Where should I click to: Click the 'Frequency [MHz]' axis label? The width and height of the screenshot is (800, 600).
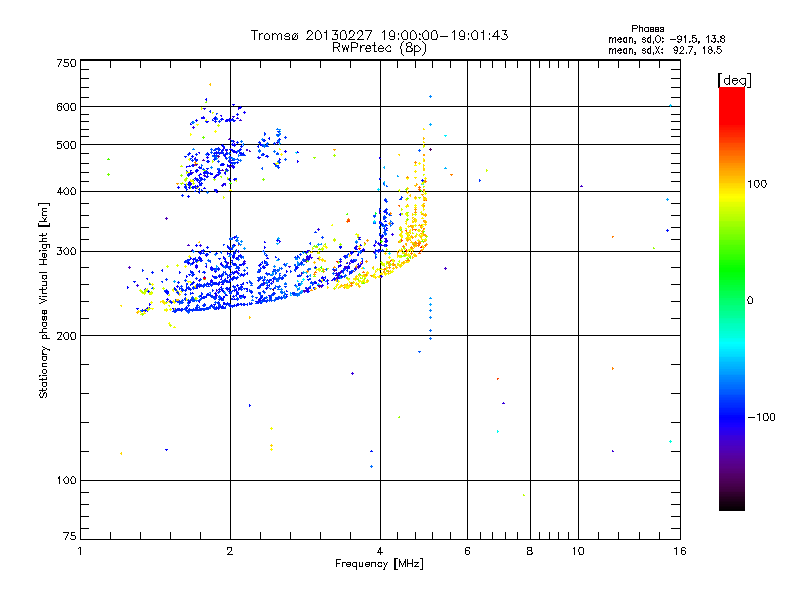coord(379,564)
